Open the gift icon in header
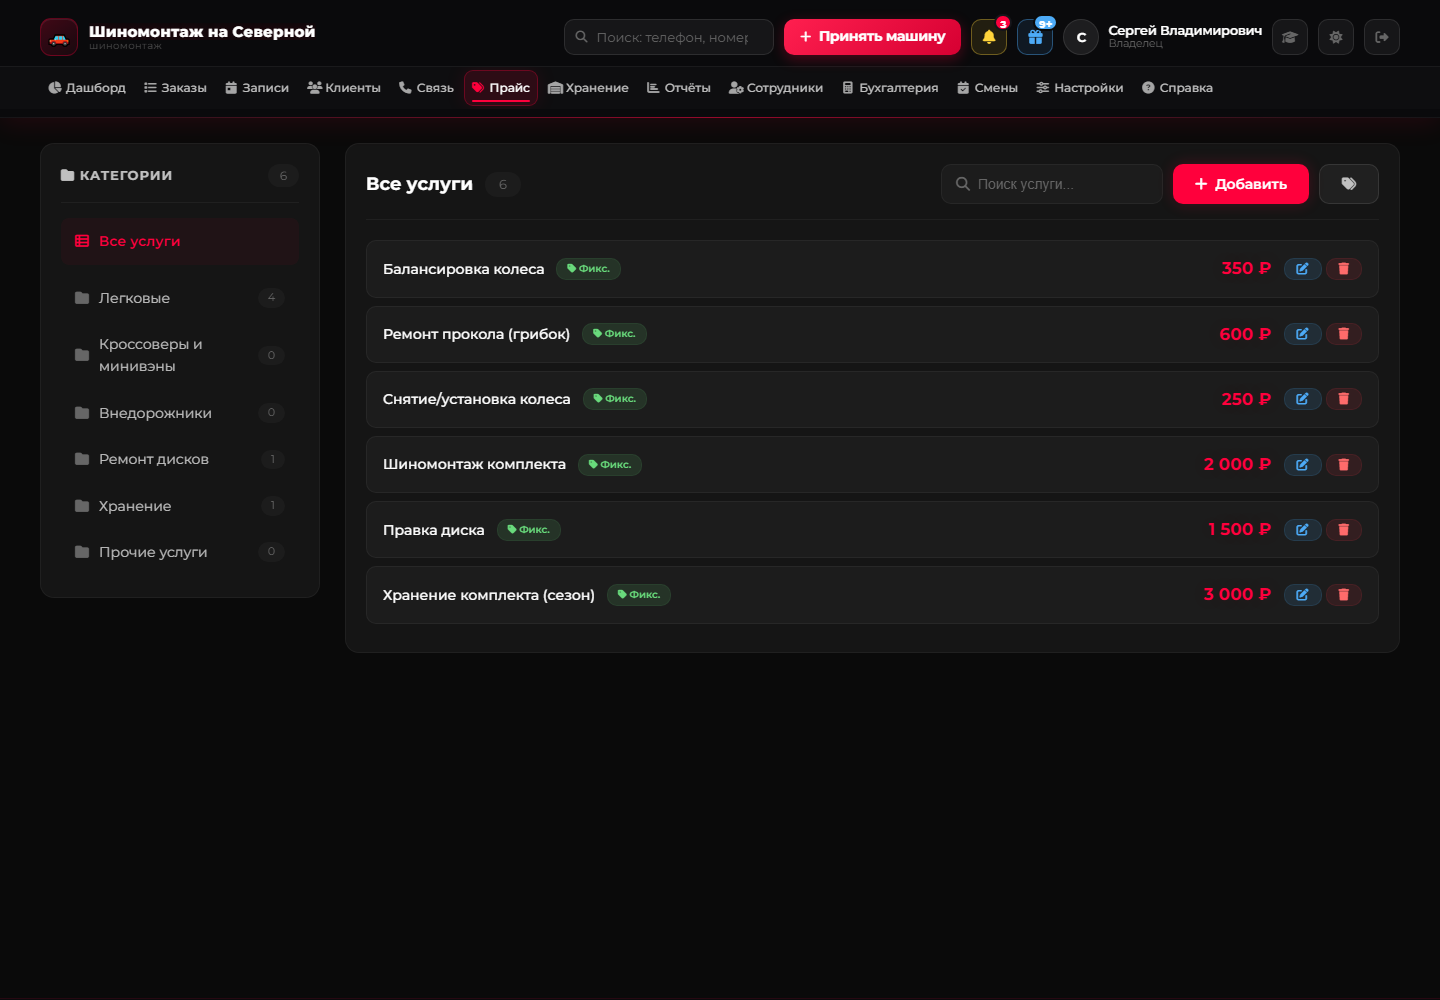This screenshot has height=1000, width=1440. [1035, 37]
